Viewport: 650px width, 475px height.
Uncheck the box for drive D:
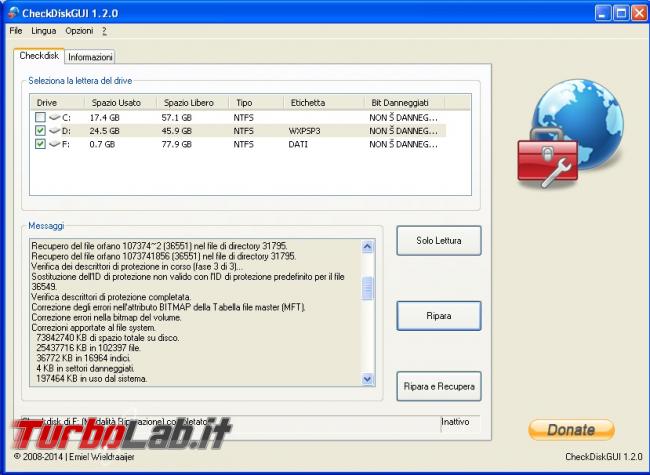coord(40,131)
